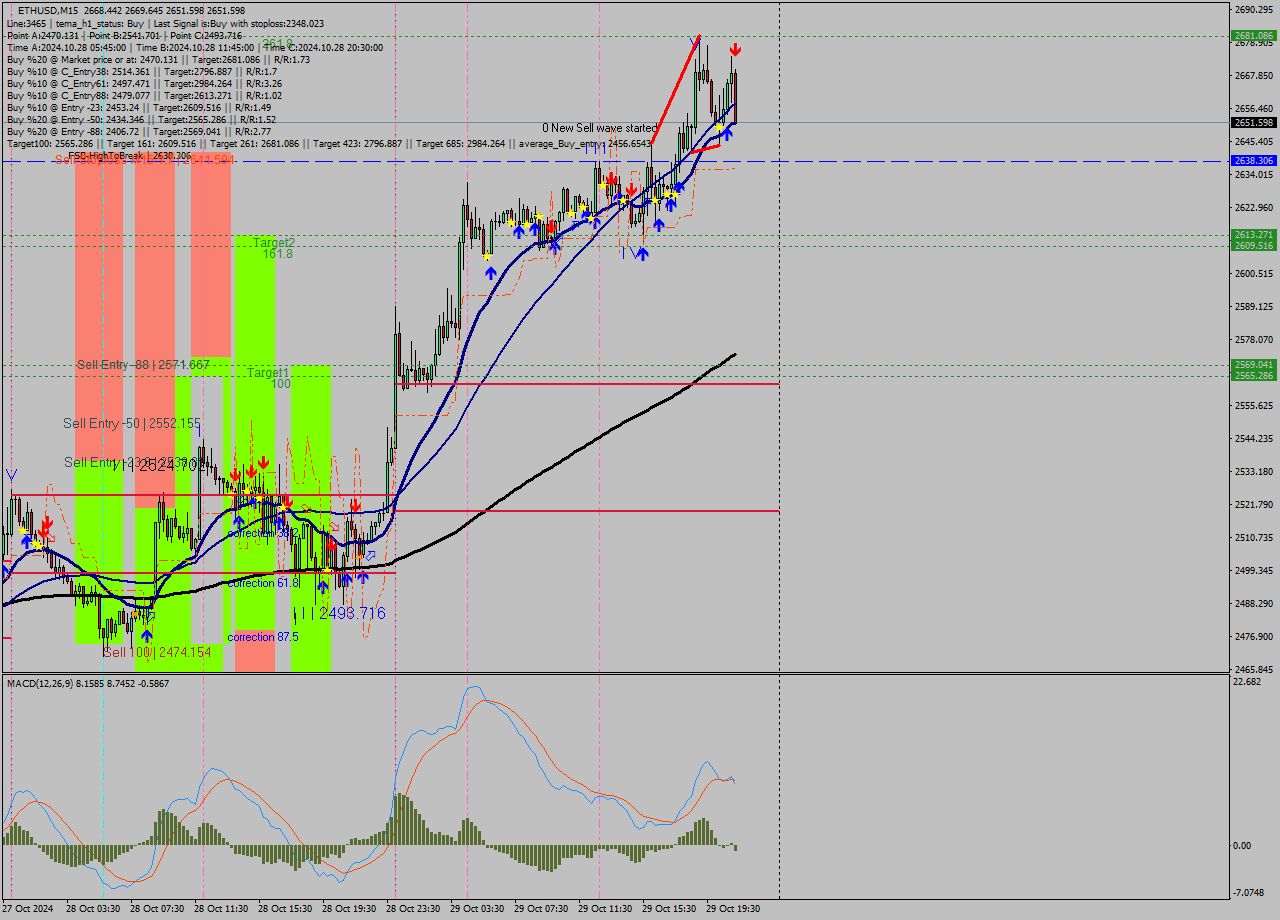Click the green 2565.286 price tag

1253,375
